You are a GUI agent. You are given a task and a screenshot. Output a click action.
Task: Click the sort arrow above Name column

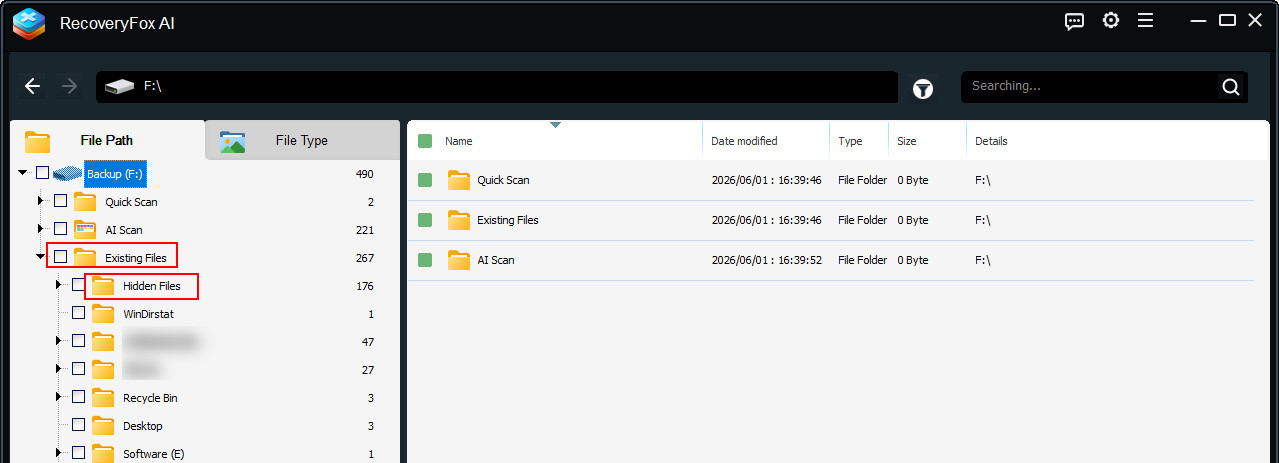pos(555,125)
